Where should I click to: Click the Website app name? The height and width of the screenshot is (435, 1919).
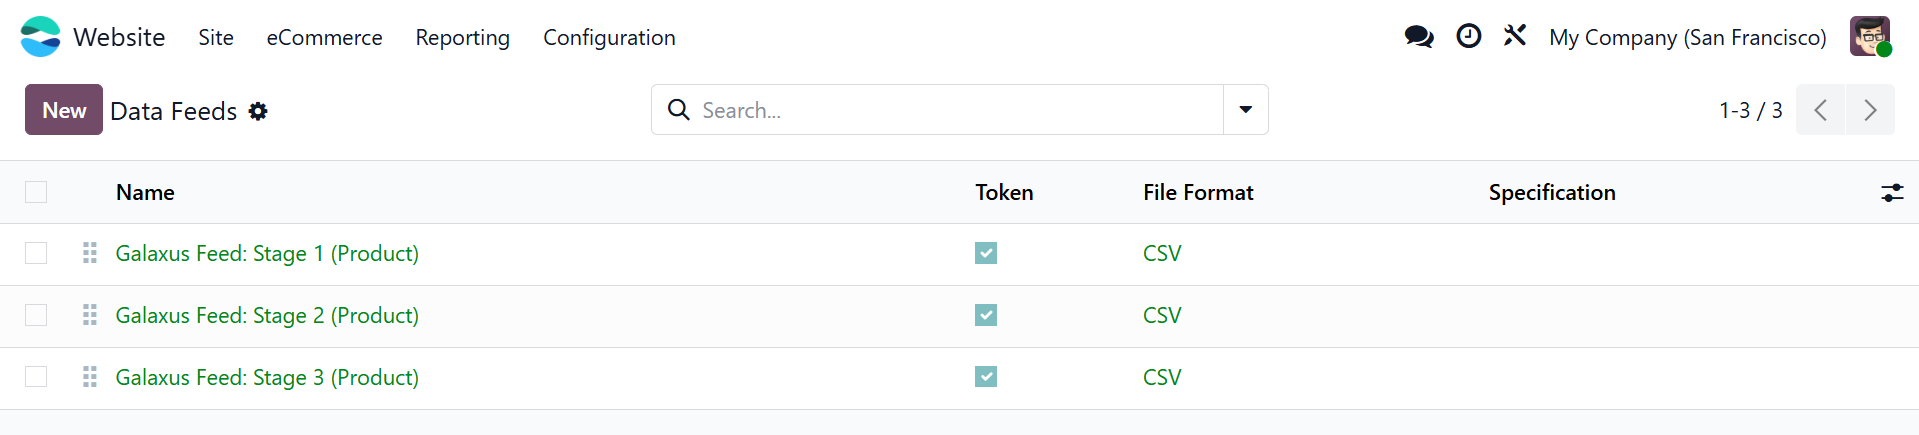pyautogui.click(x=119, y=37)
